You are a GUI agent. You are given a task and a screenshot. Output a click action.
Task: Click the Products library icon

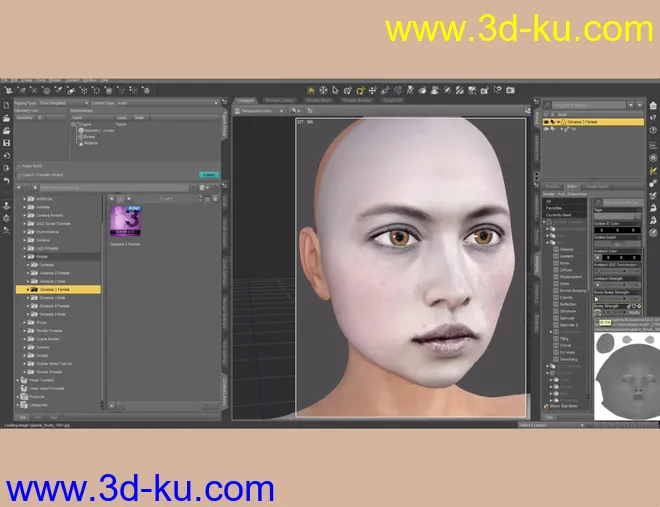pos(24,396)
